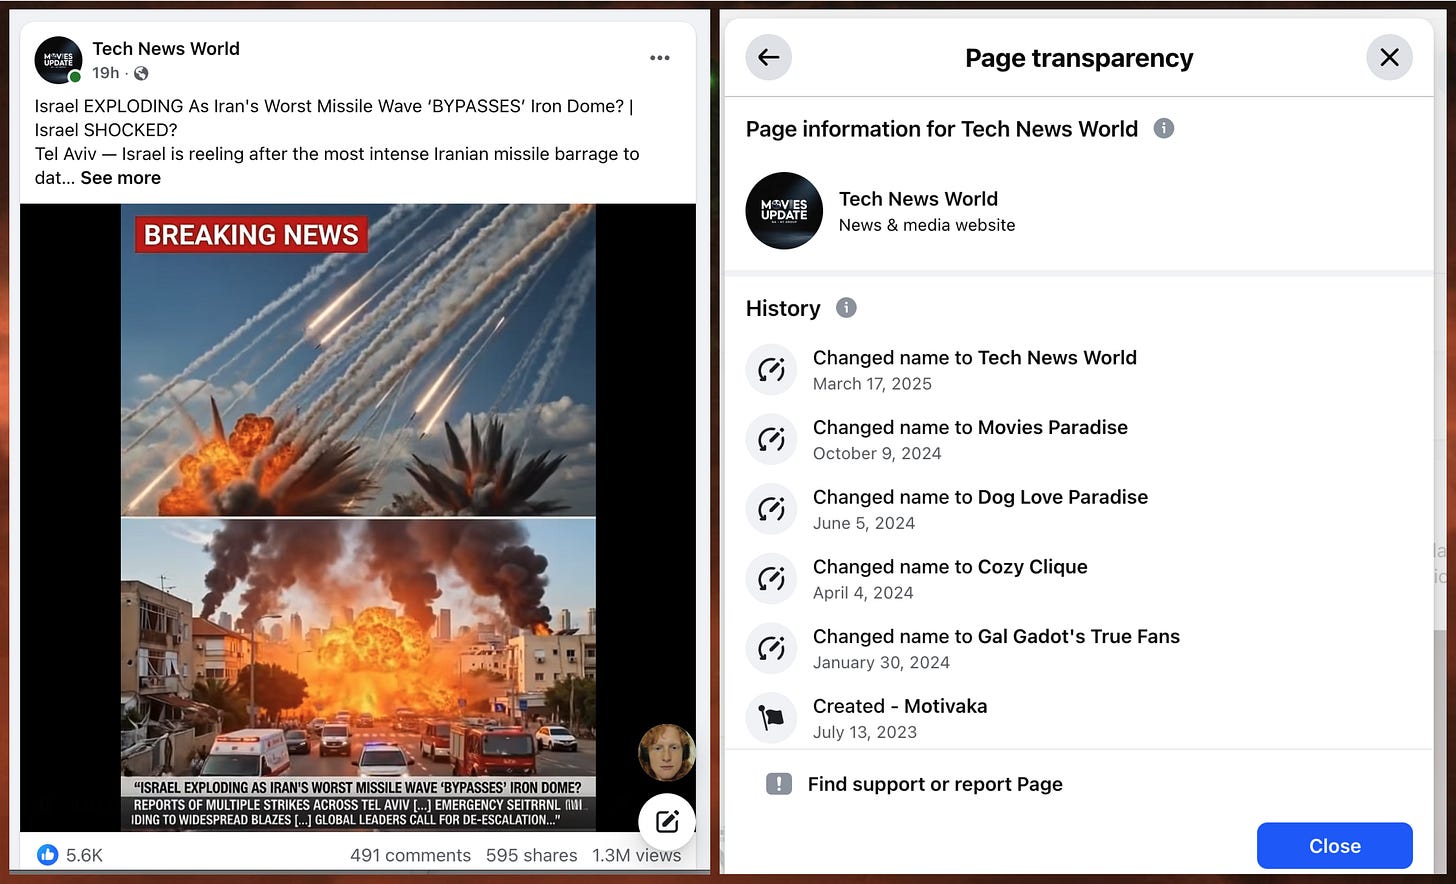The image size is (1456, 884).
Task: View the 491 comments
Action: 410,855
